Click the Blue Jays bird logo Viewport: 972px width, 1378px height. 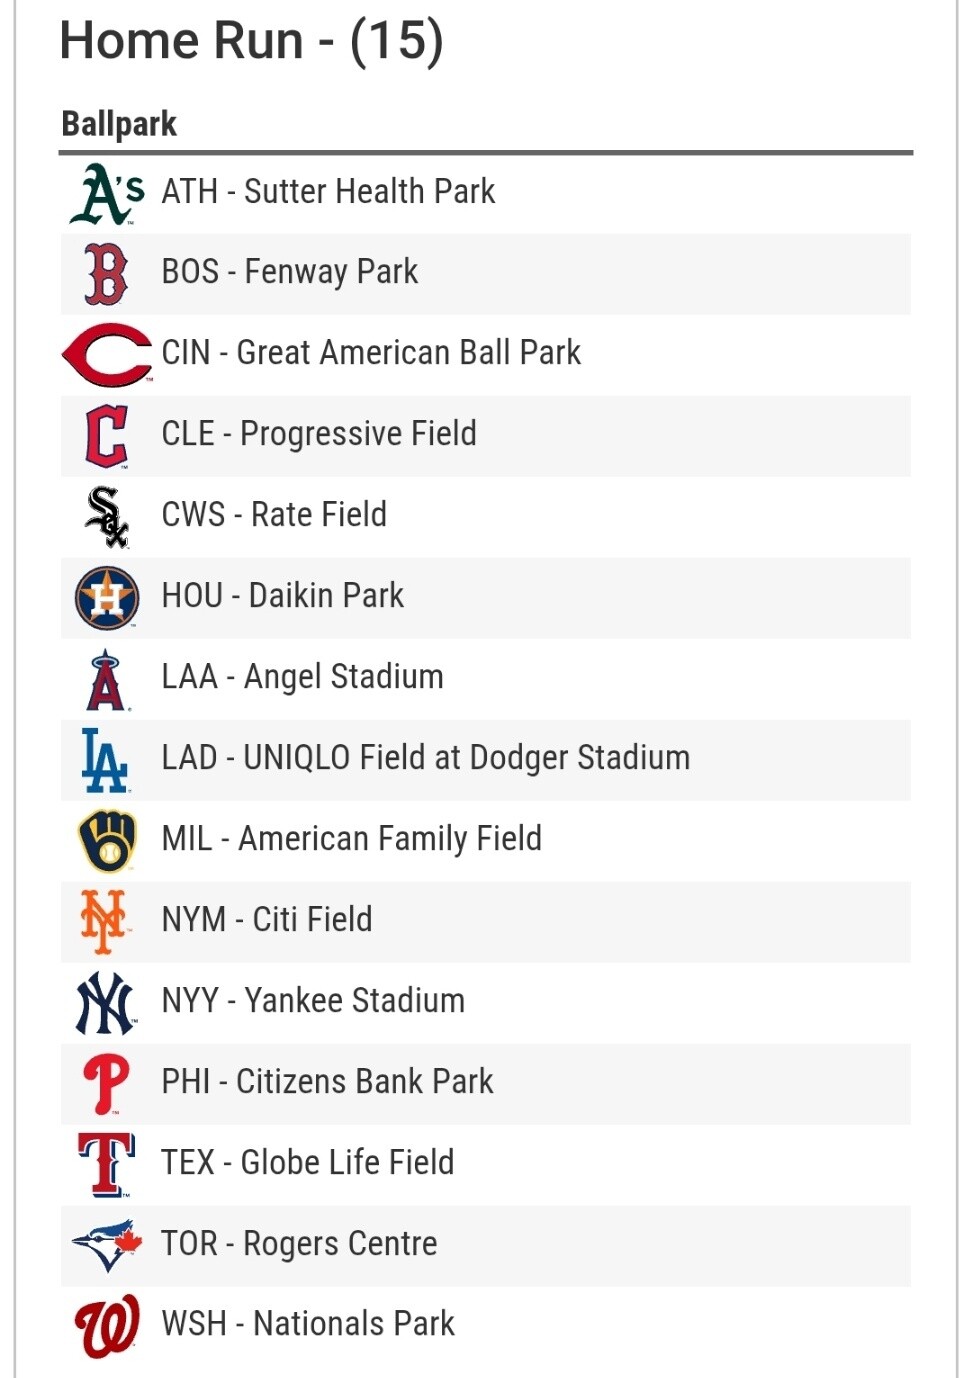pos(107,1246)
